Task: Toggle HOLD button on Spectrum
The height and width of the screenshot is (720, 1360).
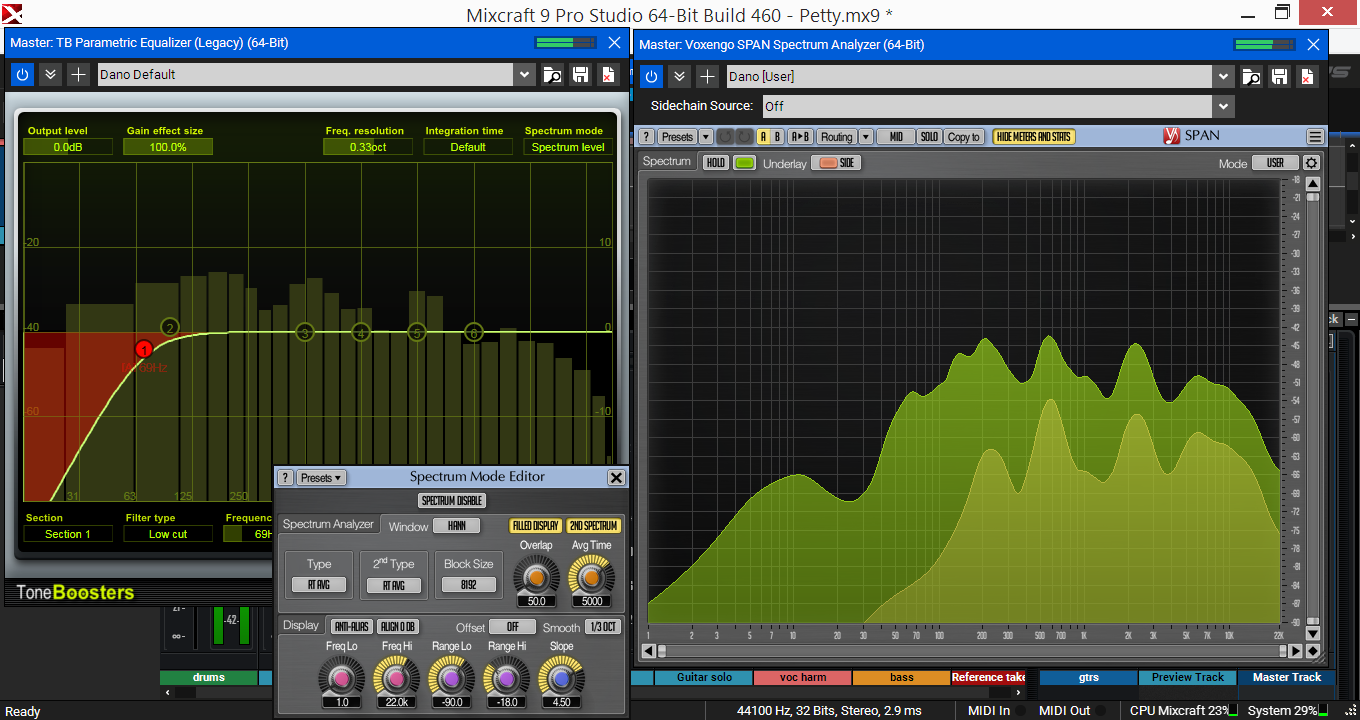Action: coord(716,163)
